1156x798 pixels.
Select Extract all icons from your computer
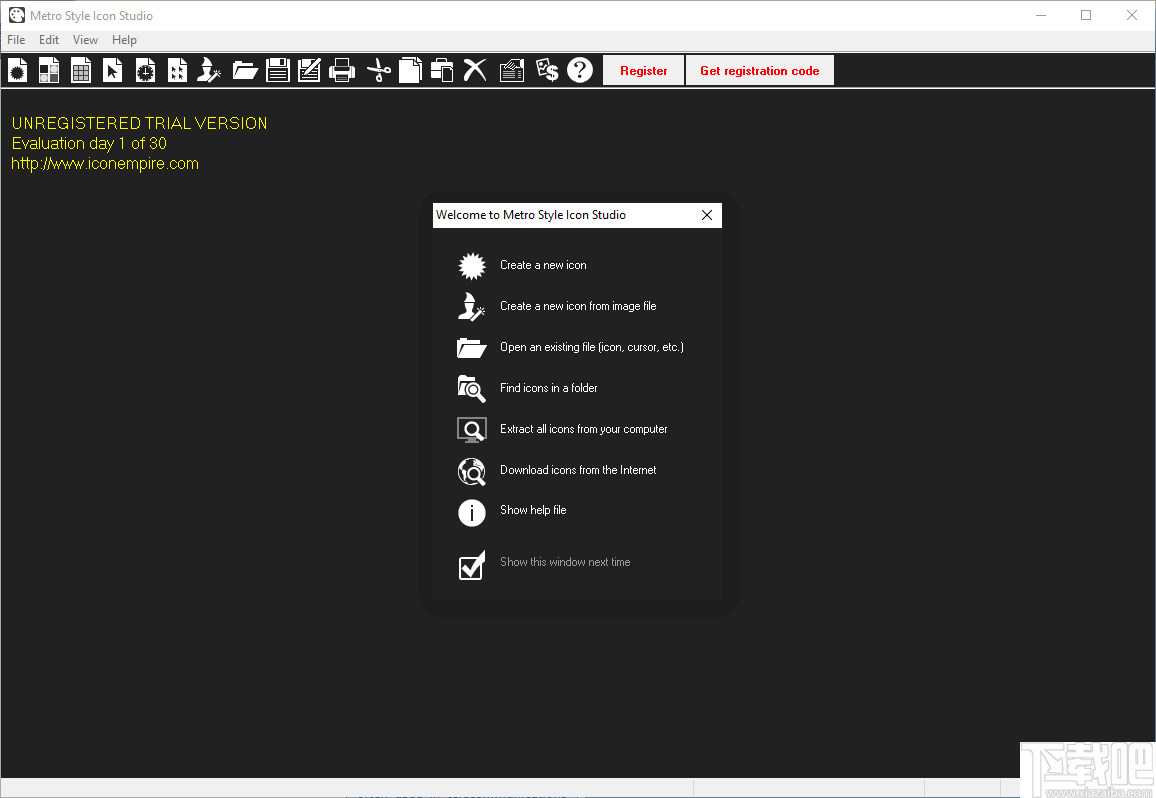(584, 429)
